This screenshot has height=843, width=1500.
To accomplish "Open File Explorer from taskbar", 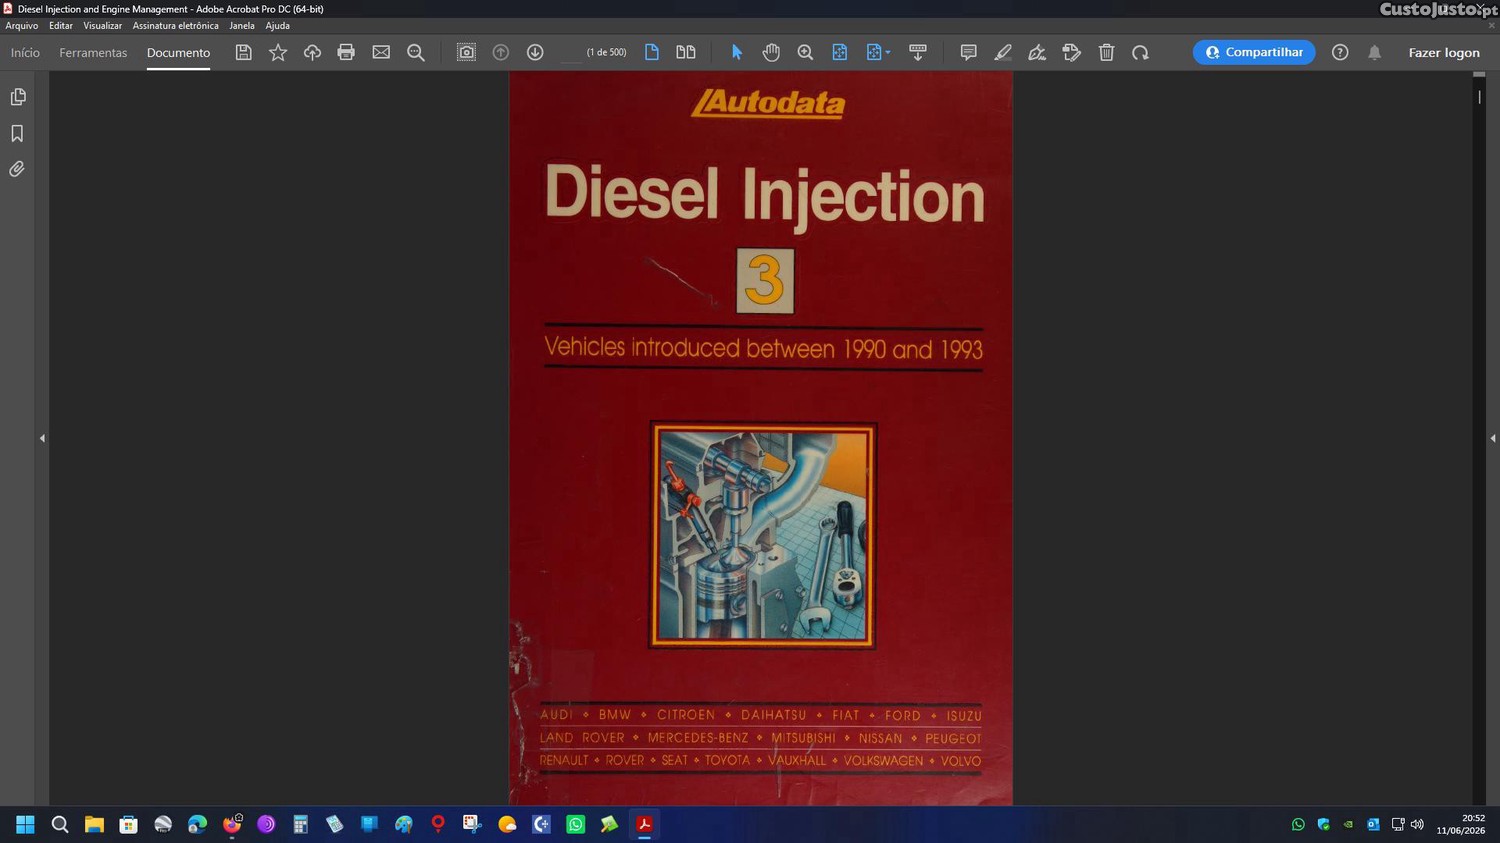I will click(x=94, y=824).
